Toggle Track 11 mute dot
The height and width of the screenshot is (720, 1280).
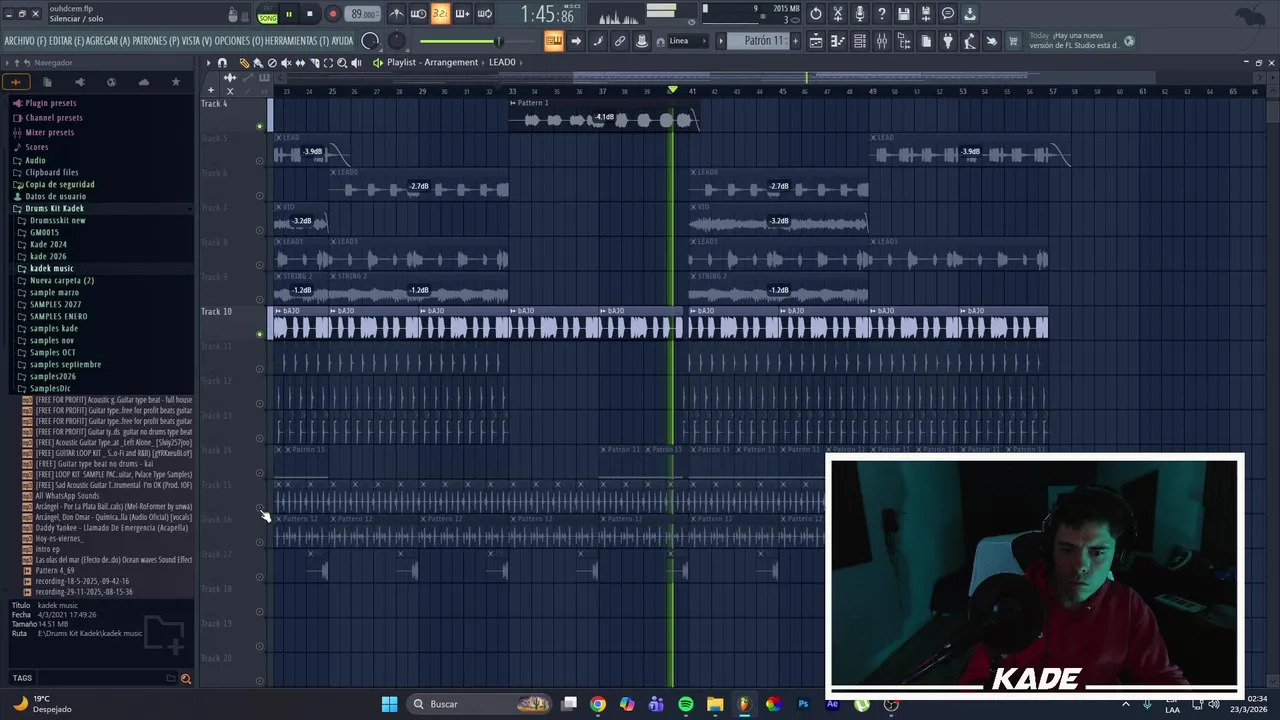[260, 369]
